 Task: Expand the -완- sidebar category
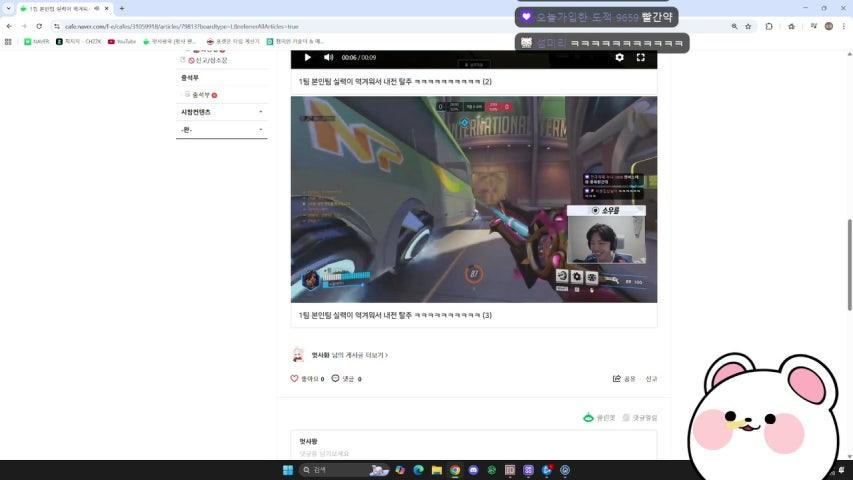click(221, 130)
